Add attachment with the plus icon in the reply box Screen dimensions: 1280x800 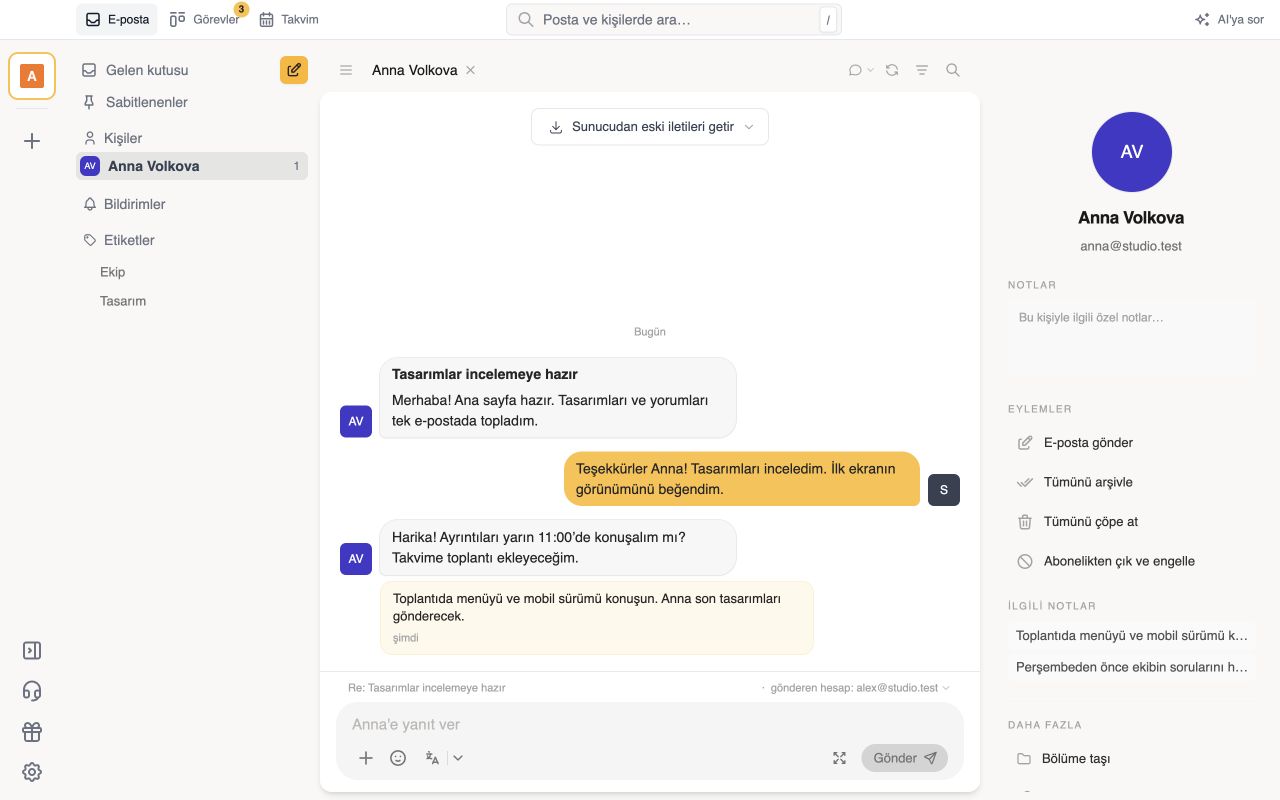(366, 758)
